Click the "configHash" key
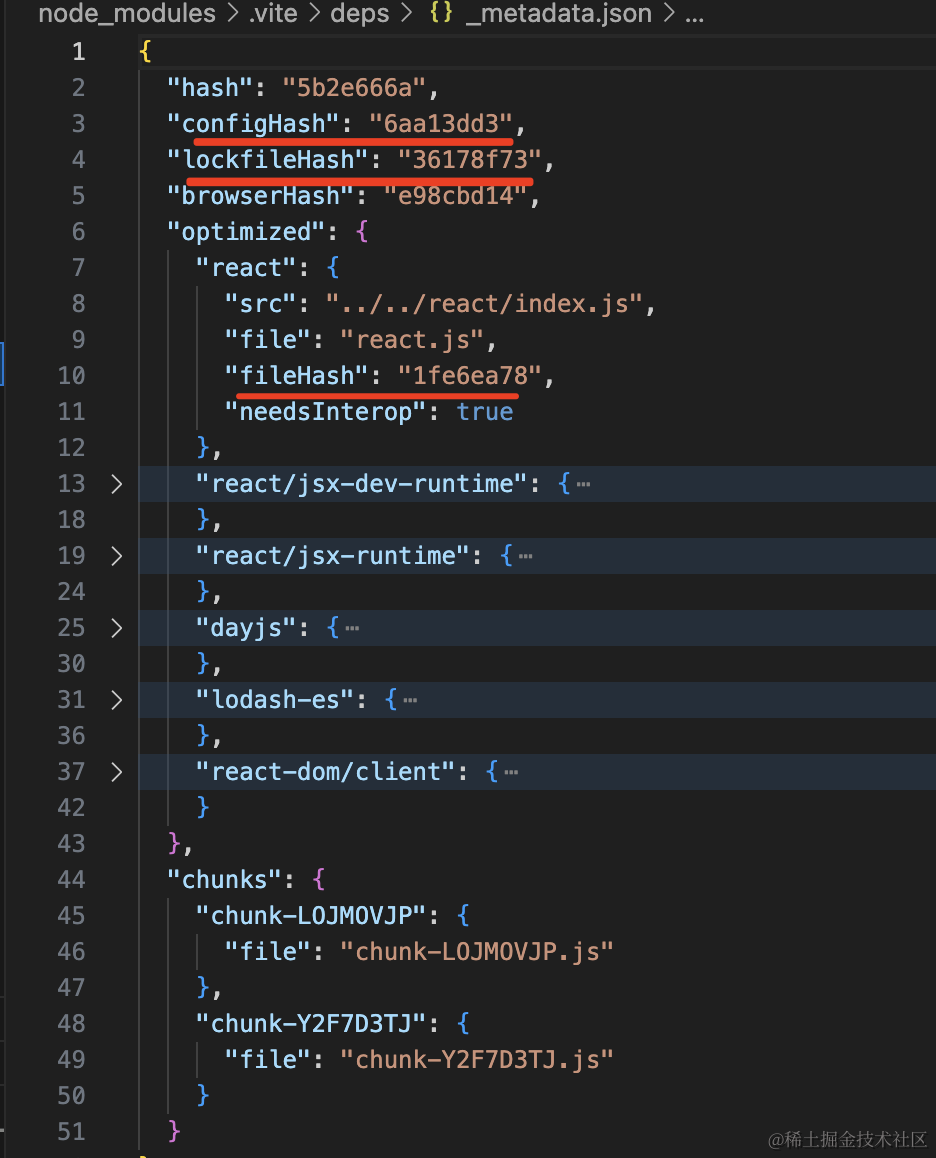Viewport: 936px width, 1158px height. pos(253,124)
